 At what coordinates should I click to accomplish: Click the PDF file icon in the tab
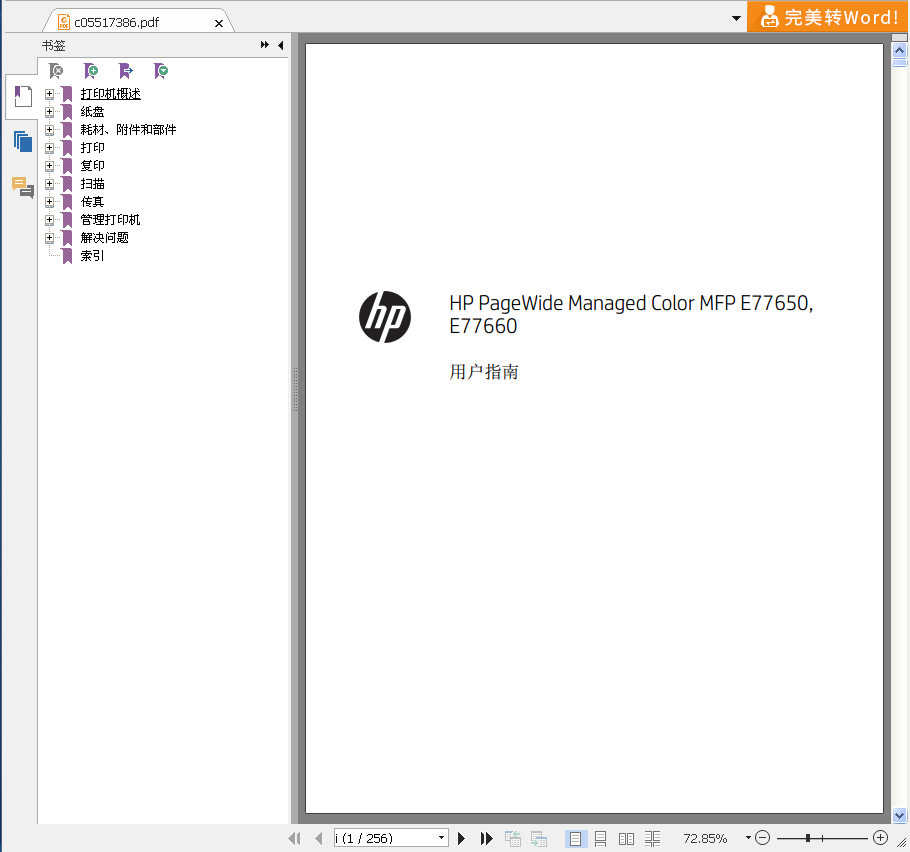click(64, 22)
